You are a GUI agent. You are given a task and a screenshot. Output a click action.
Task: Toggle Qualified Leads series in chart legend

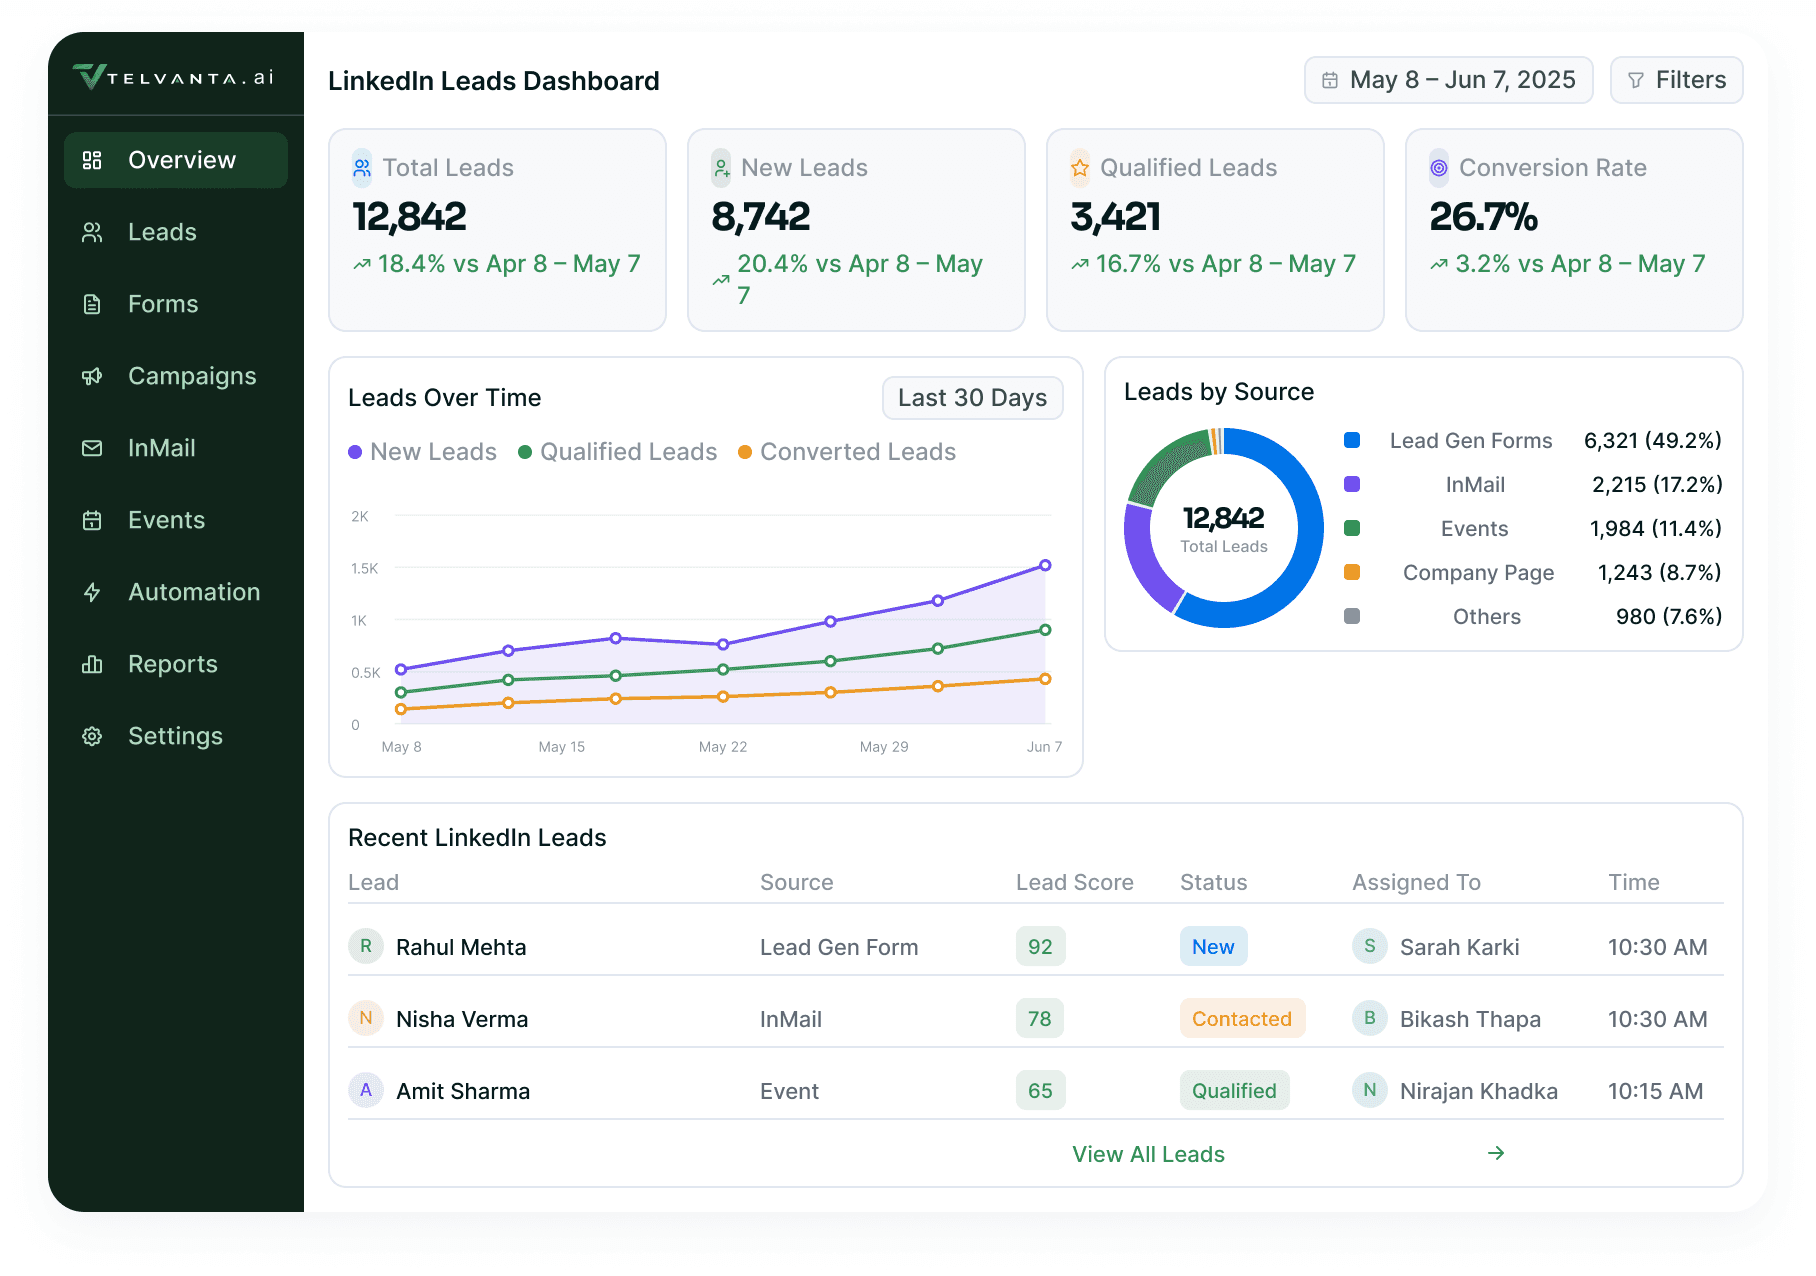pyautogui.click(x=617, y=452)
